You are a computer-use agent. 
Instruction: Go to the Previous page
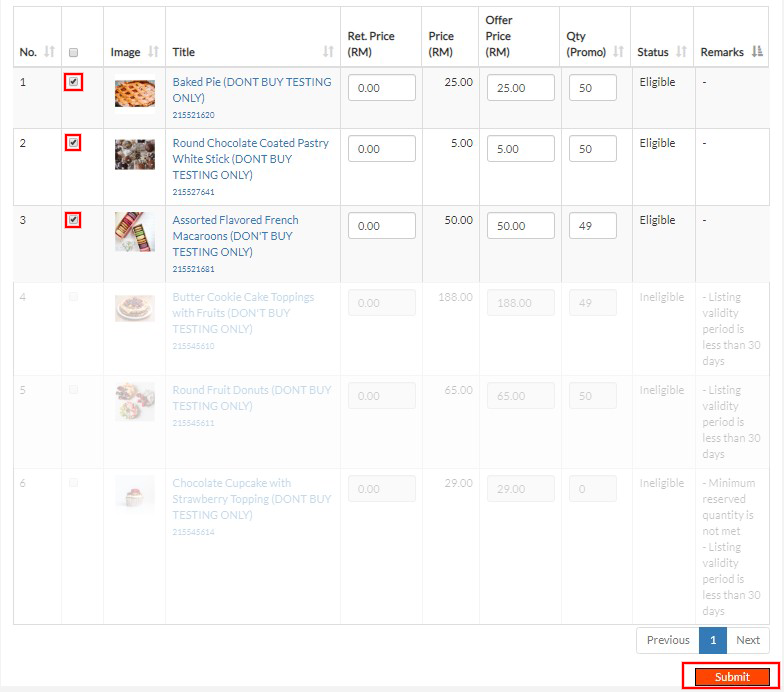668,640
